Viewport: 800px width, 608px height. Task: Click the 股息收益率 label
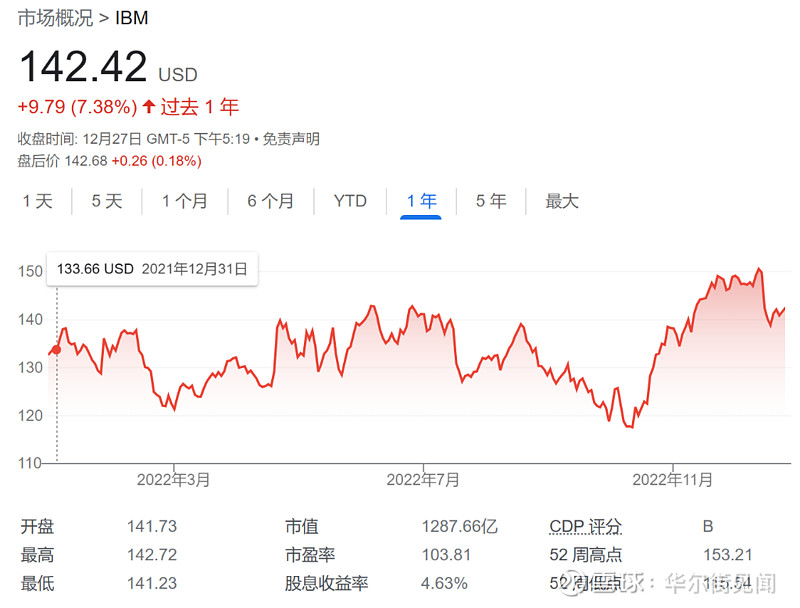coord(327,583)
